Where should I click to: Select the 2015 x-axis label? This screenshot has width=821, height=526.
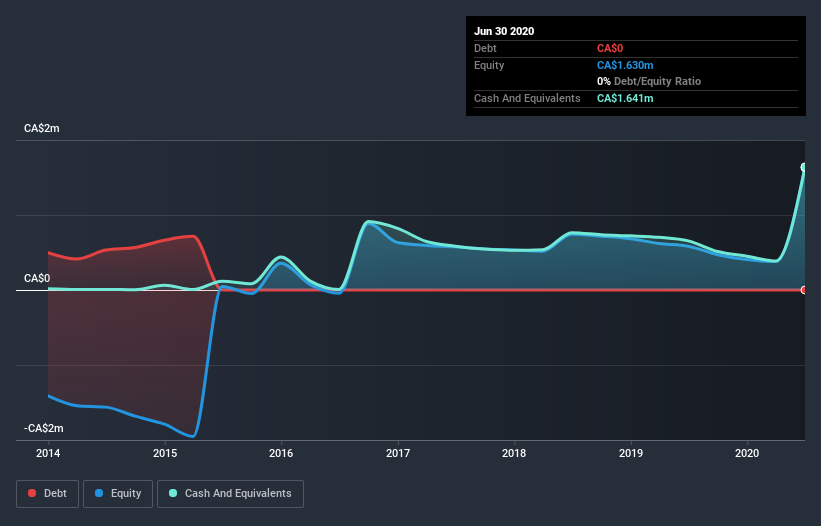point(165,453)
